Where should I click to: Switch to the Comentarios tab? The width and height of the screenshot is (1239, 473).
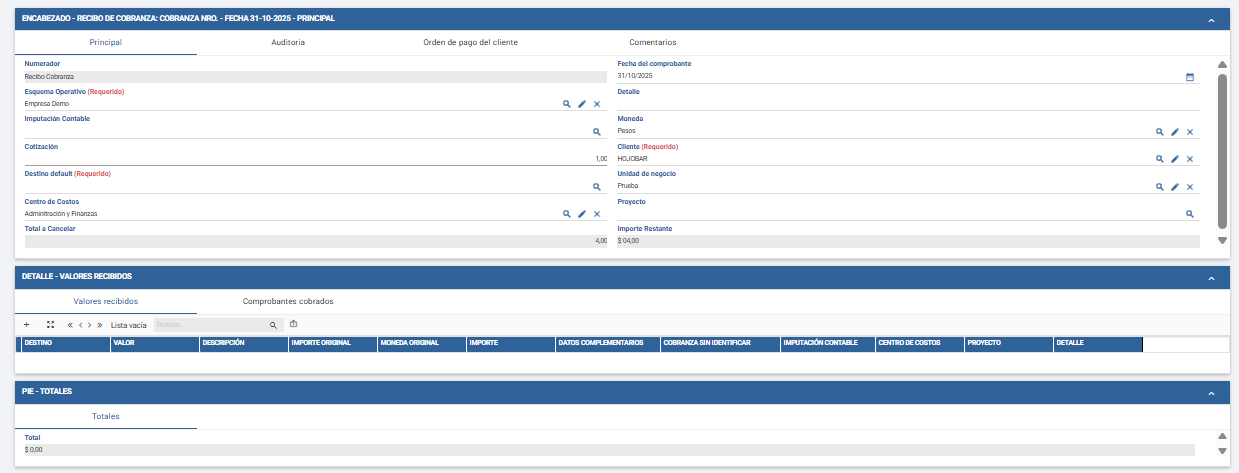(x=652, y=43)
